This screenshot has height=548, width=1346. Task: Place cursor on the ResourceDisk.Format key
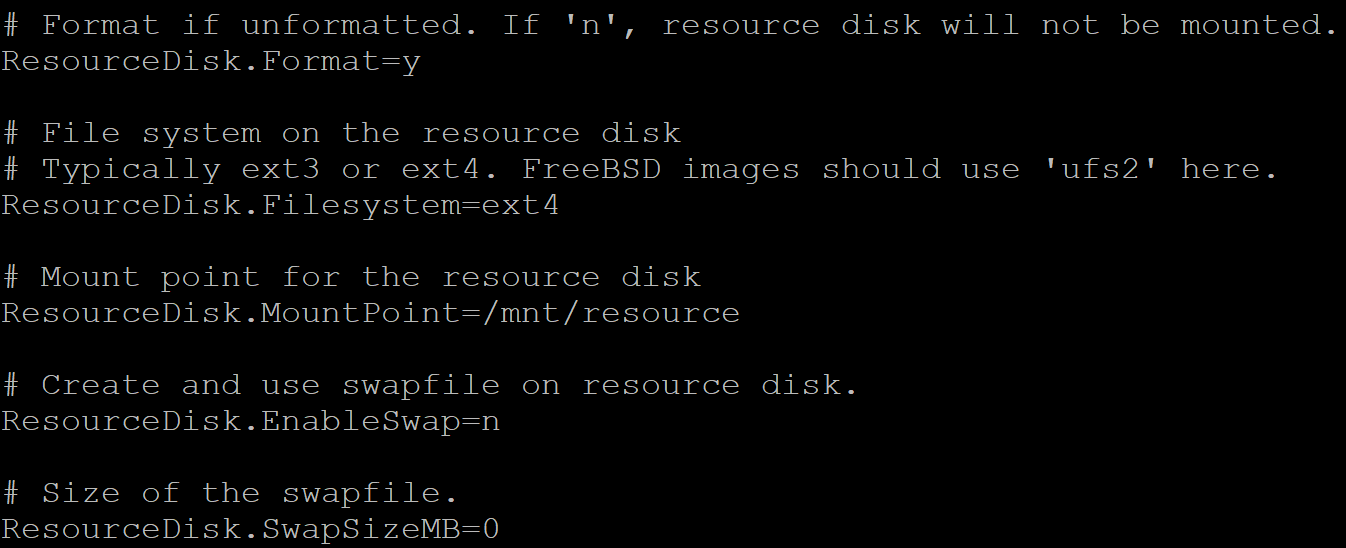pyautogui.click(x=190, y=62)
